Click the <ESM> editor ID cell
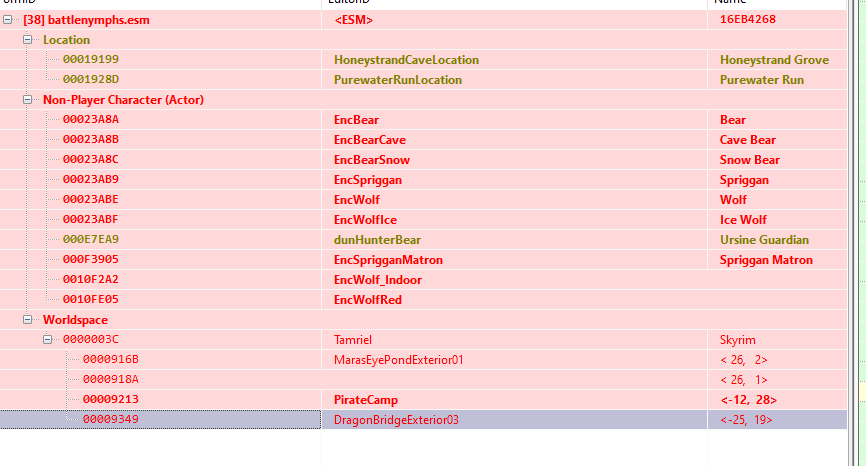Screen dimensions: 866x466 [353, 20]
